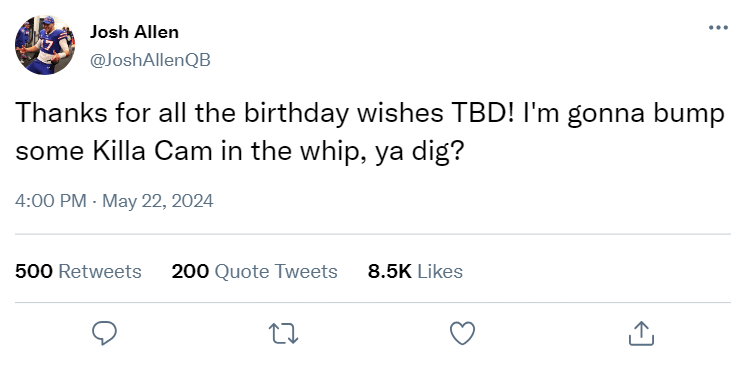This screenshot has width=746, height=378.
Task: Click the 8.5K likes count number
Action: click(x=390, y=271)
